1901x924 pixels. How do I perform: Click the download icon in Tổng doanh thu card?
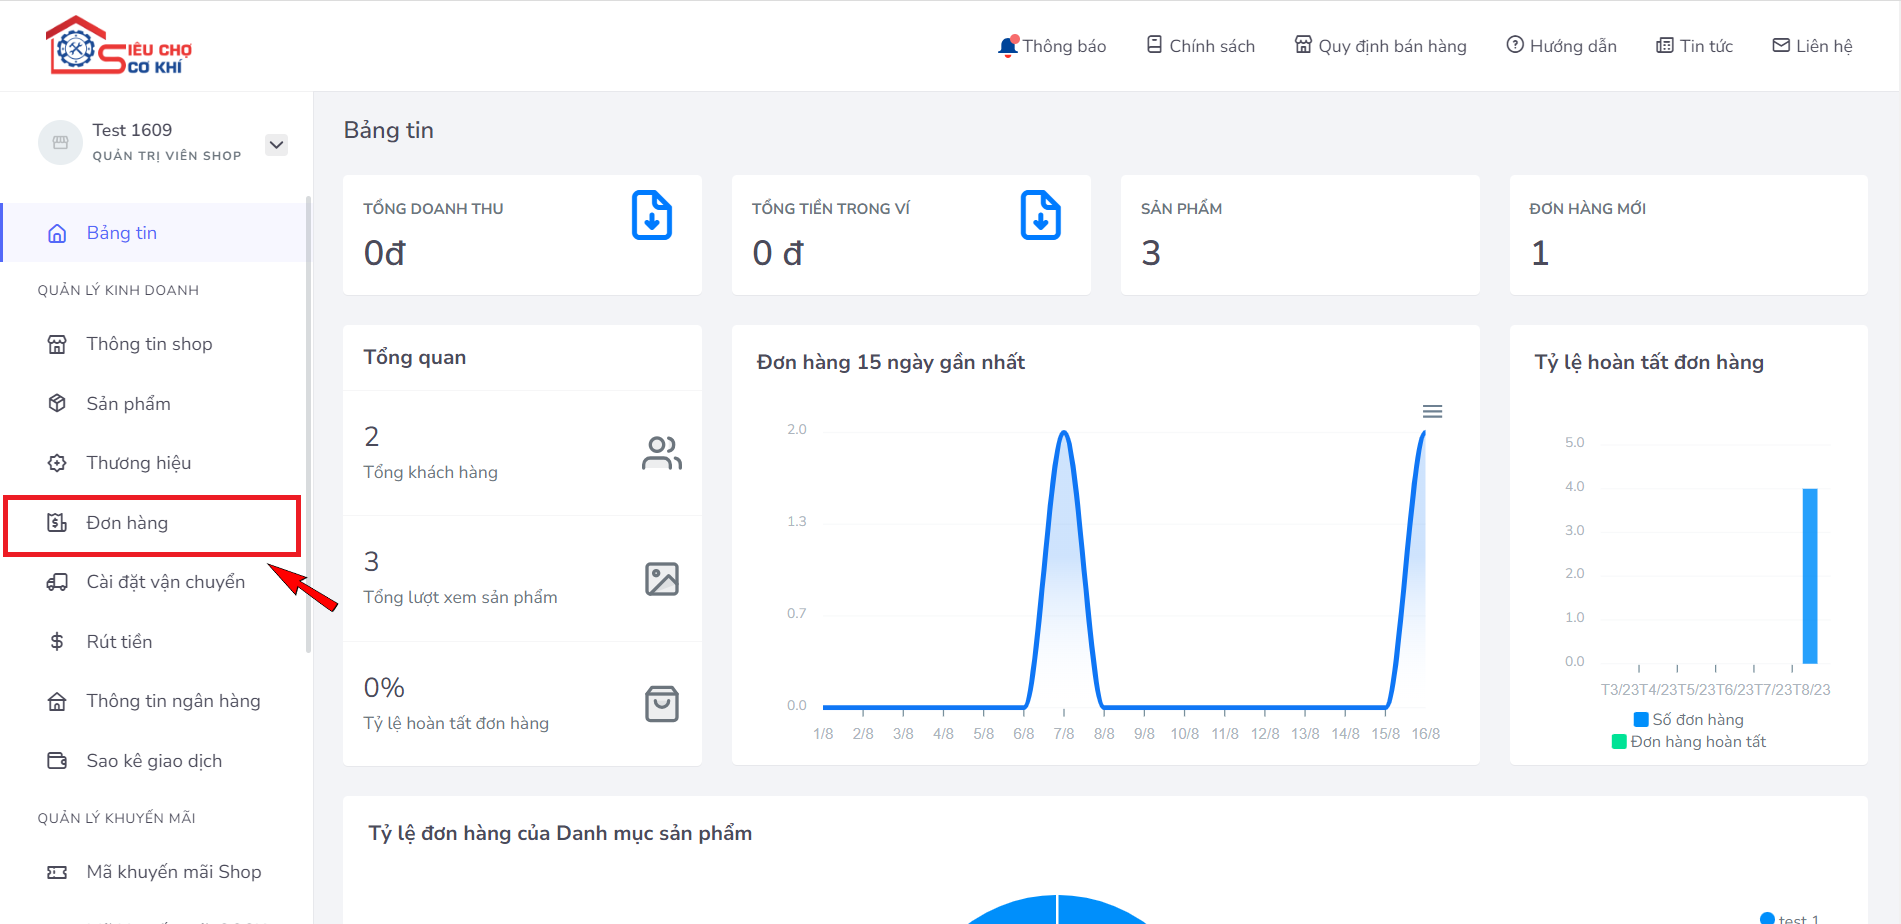click(x=652, y=215)
